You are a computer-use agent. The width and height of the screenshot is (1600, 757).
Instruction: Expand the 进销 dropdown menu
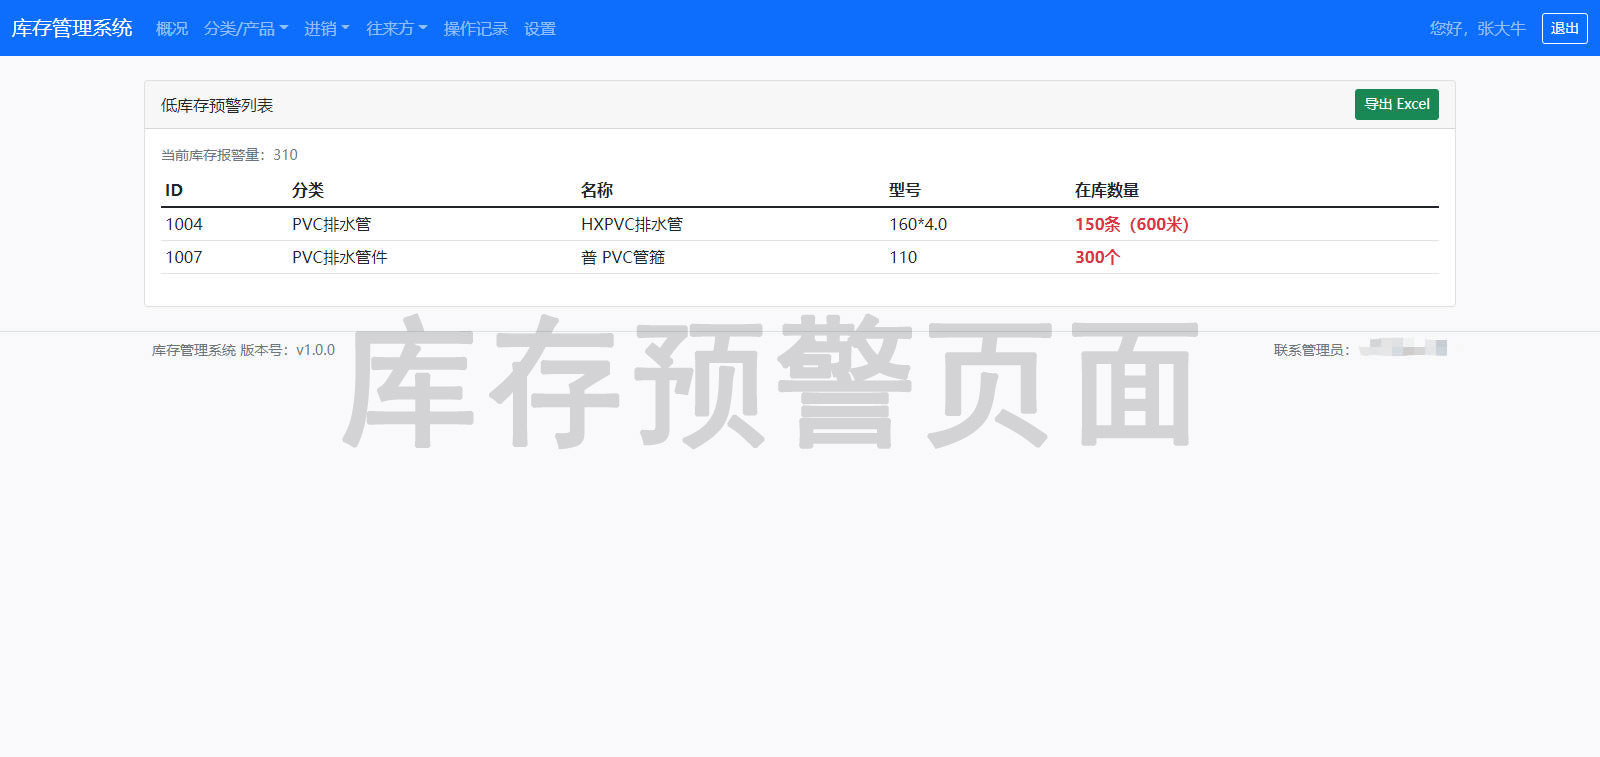(327, 29)
